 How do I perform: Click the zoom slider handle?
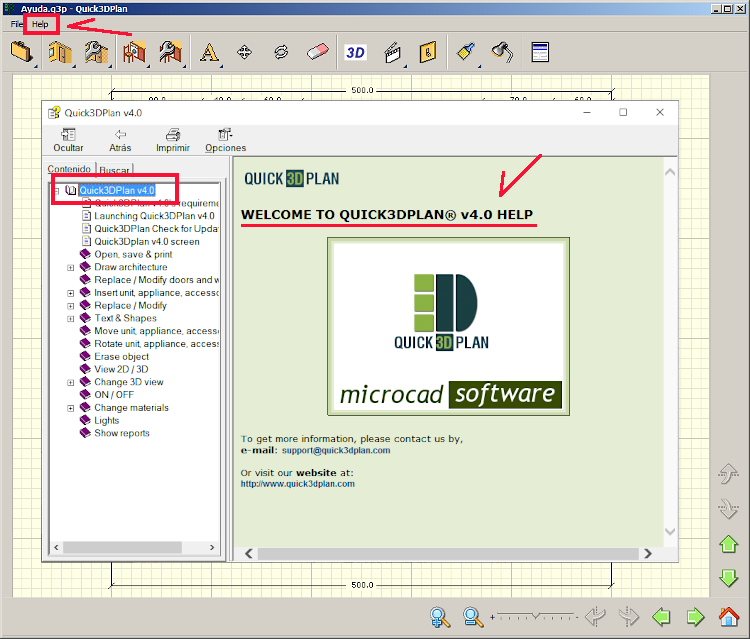coord(535,616)
